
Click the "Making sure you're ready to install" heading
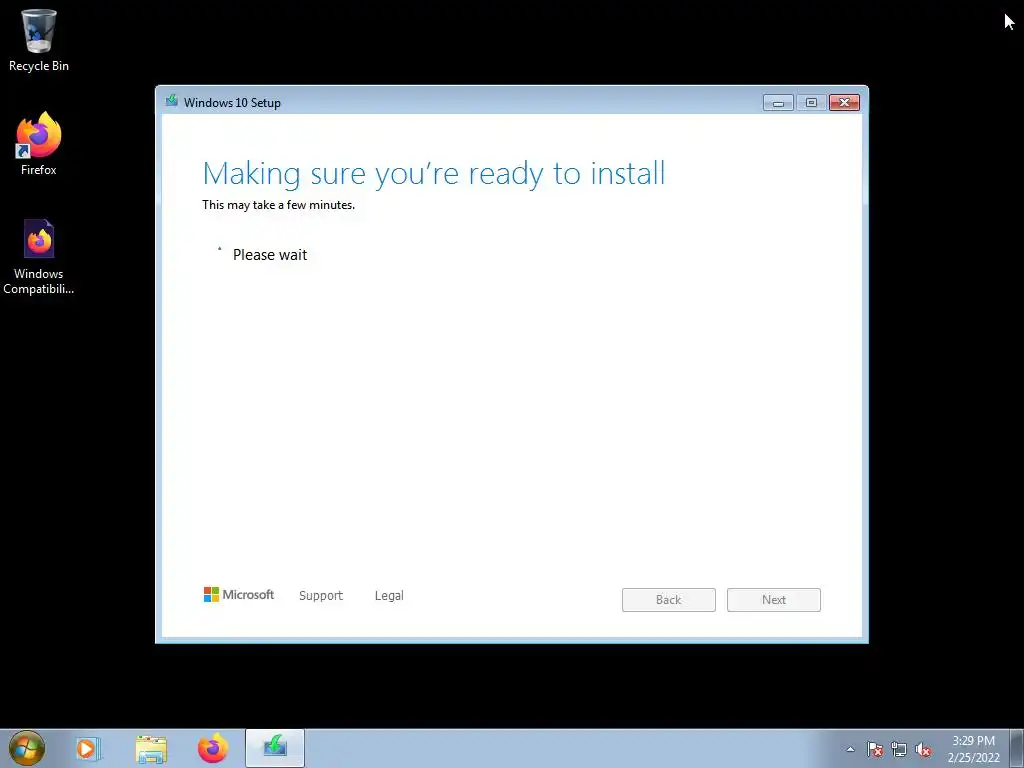click(x=434, y=174)
